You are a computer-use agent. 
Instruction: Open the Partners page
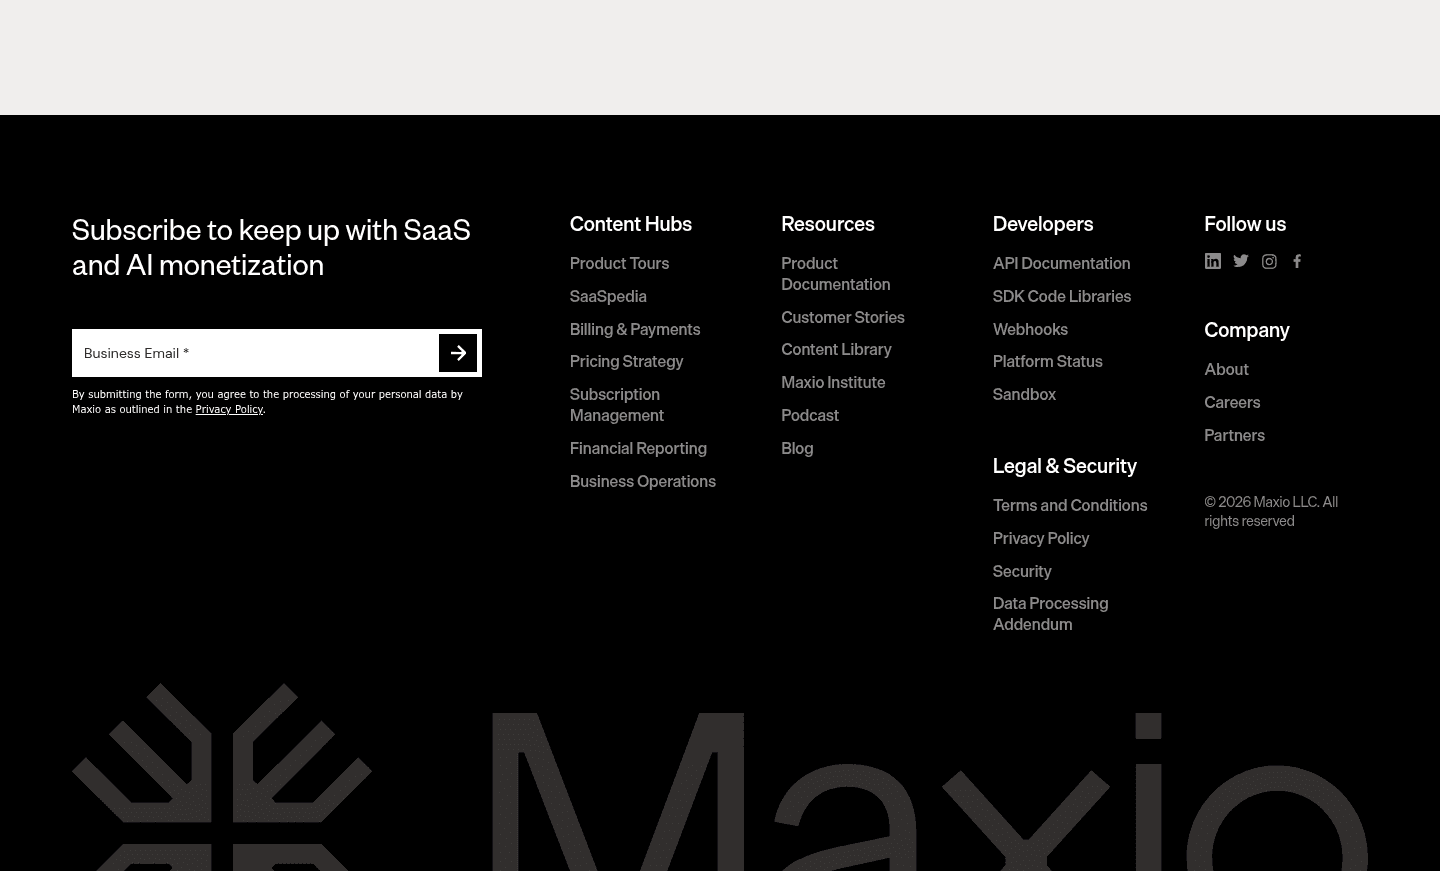pyautogui.click(x=1234, y=435)
